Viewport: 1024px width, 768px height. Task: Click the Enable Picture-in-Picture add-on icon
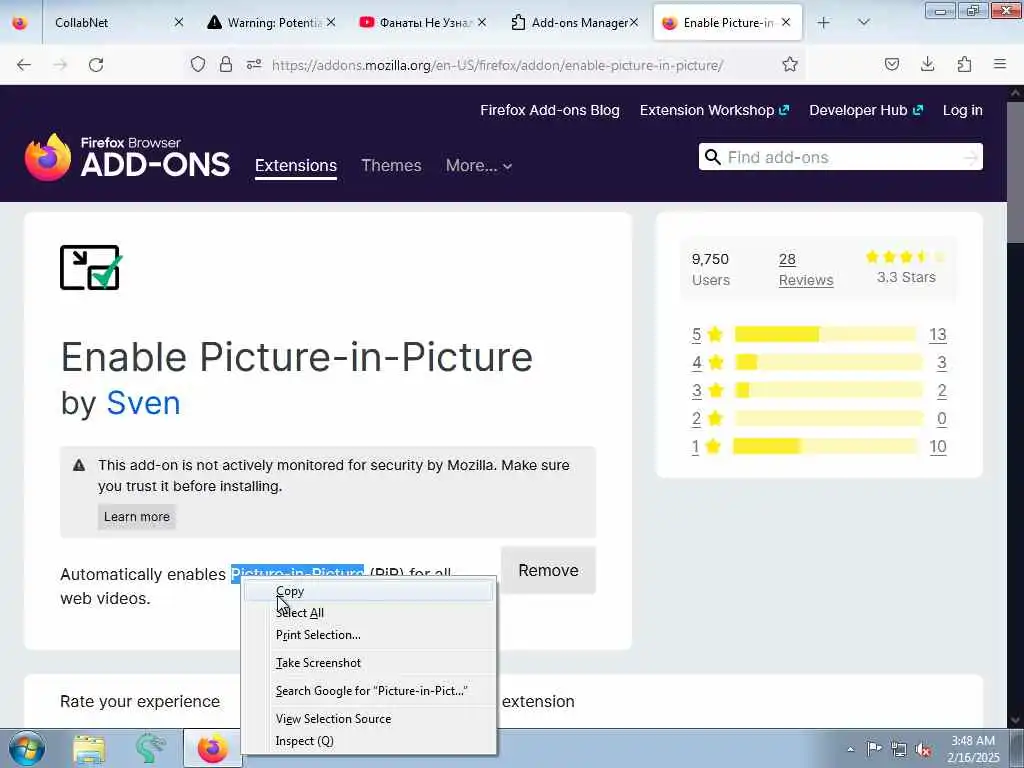tap(91, 267)
